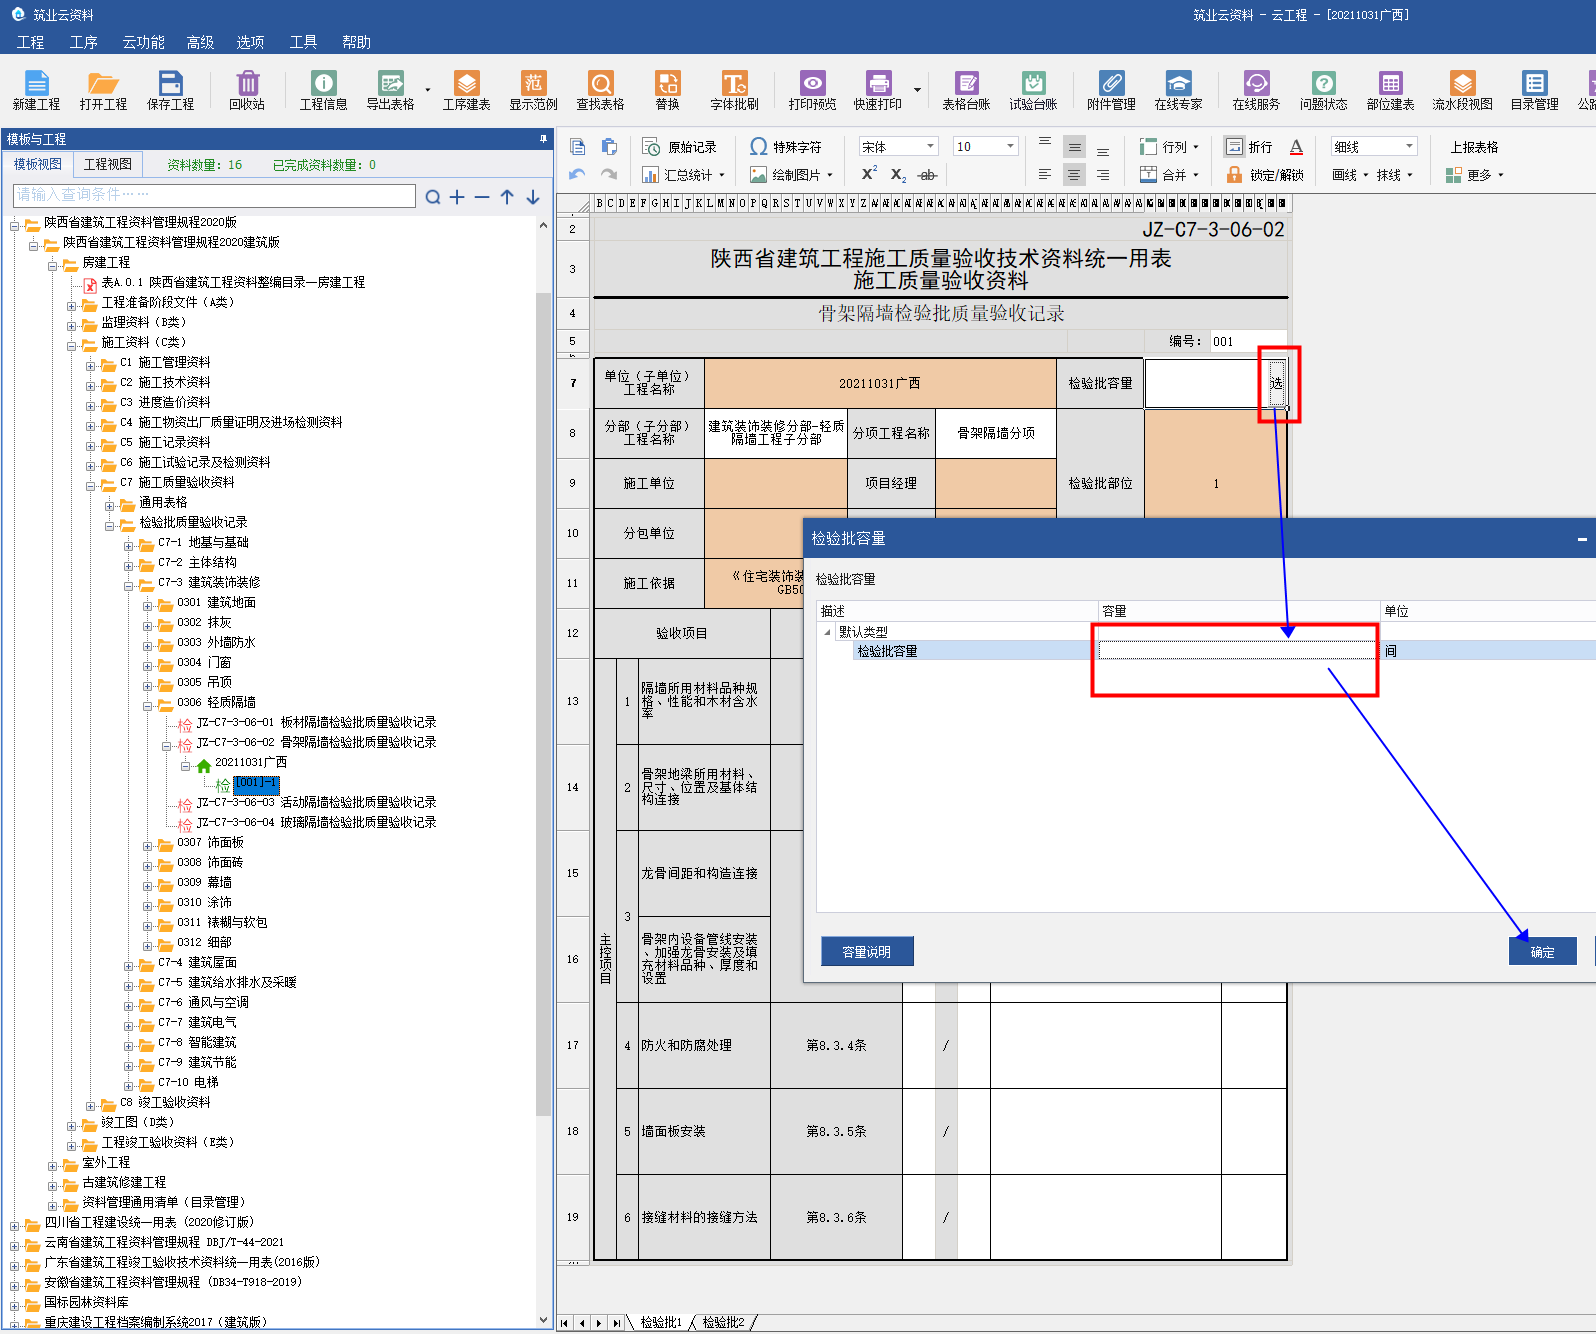
Task: Click 特殊字符 button
Action: pos(786,147)
